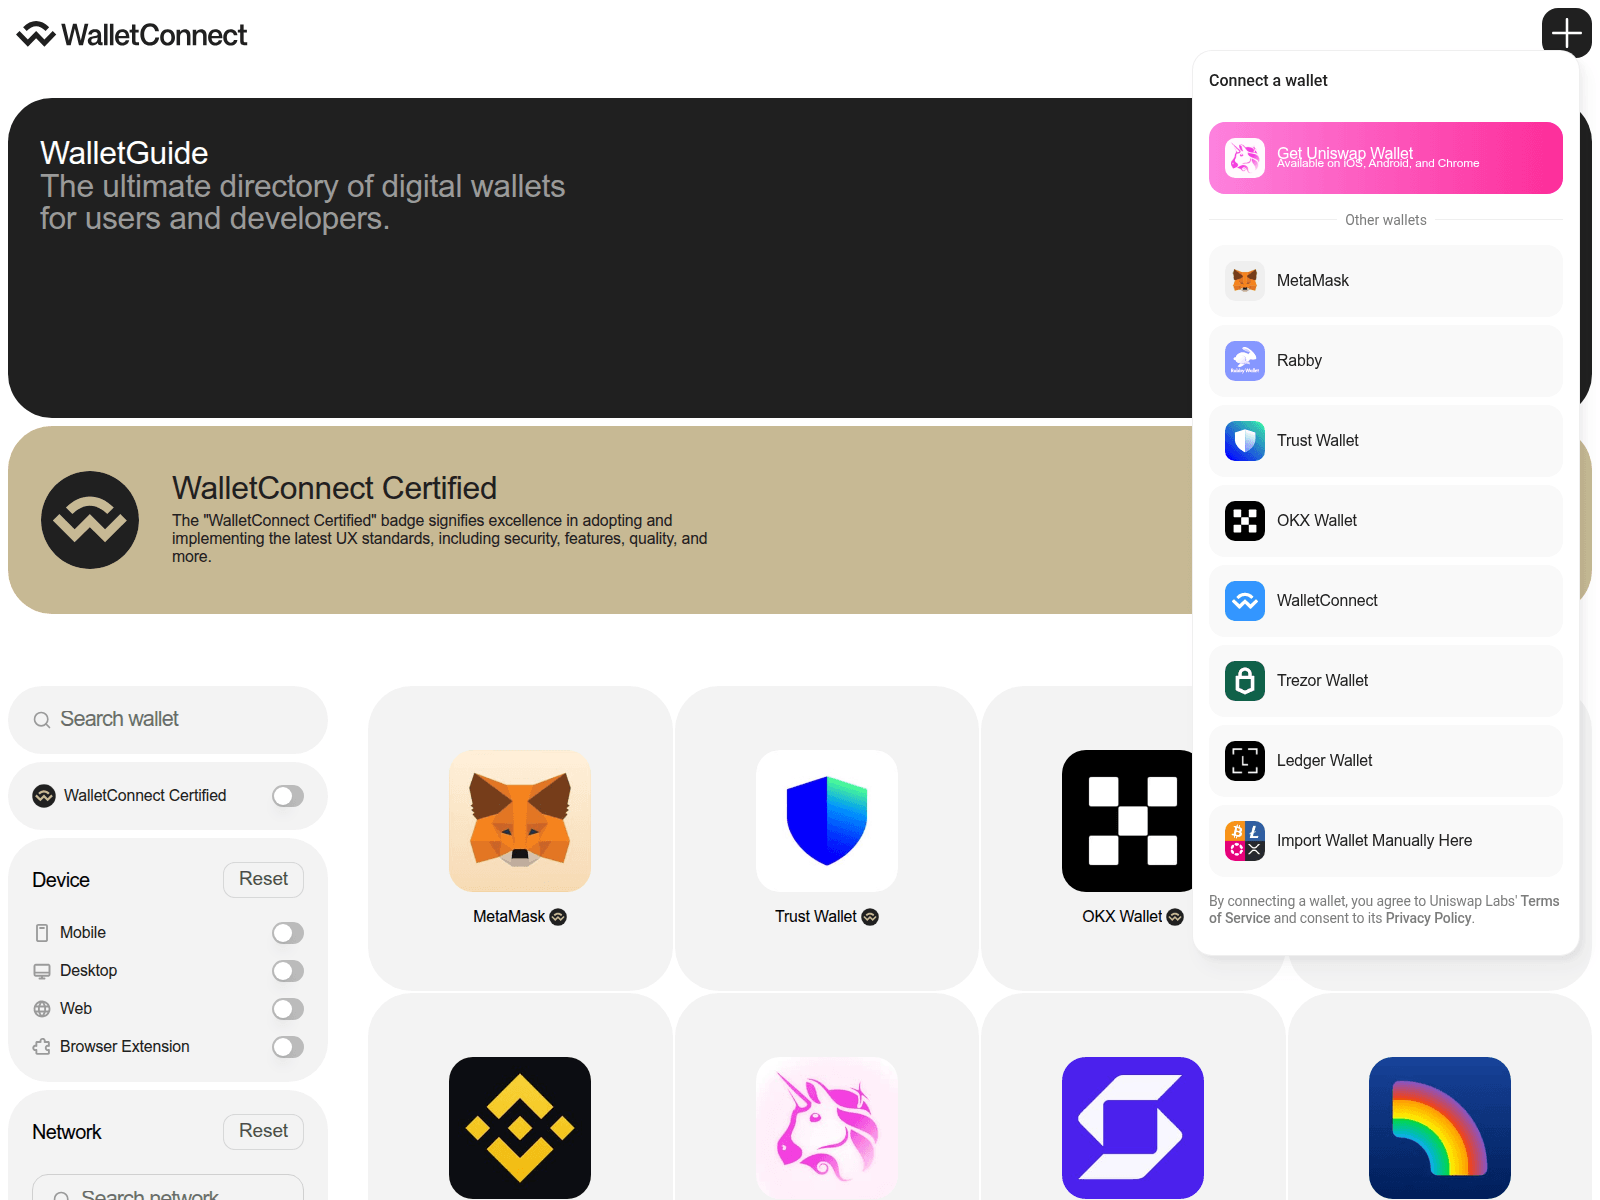1600x1200 pixels.
Task: Click the Ledger Wallet icon in list
Action: 1245,761
